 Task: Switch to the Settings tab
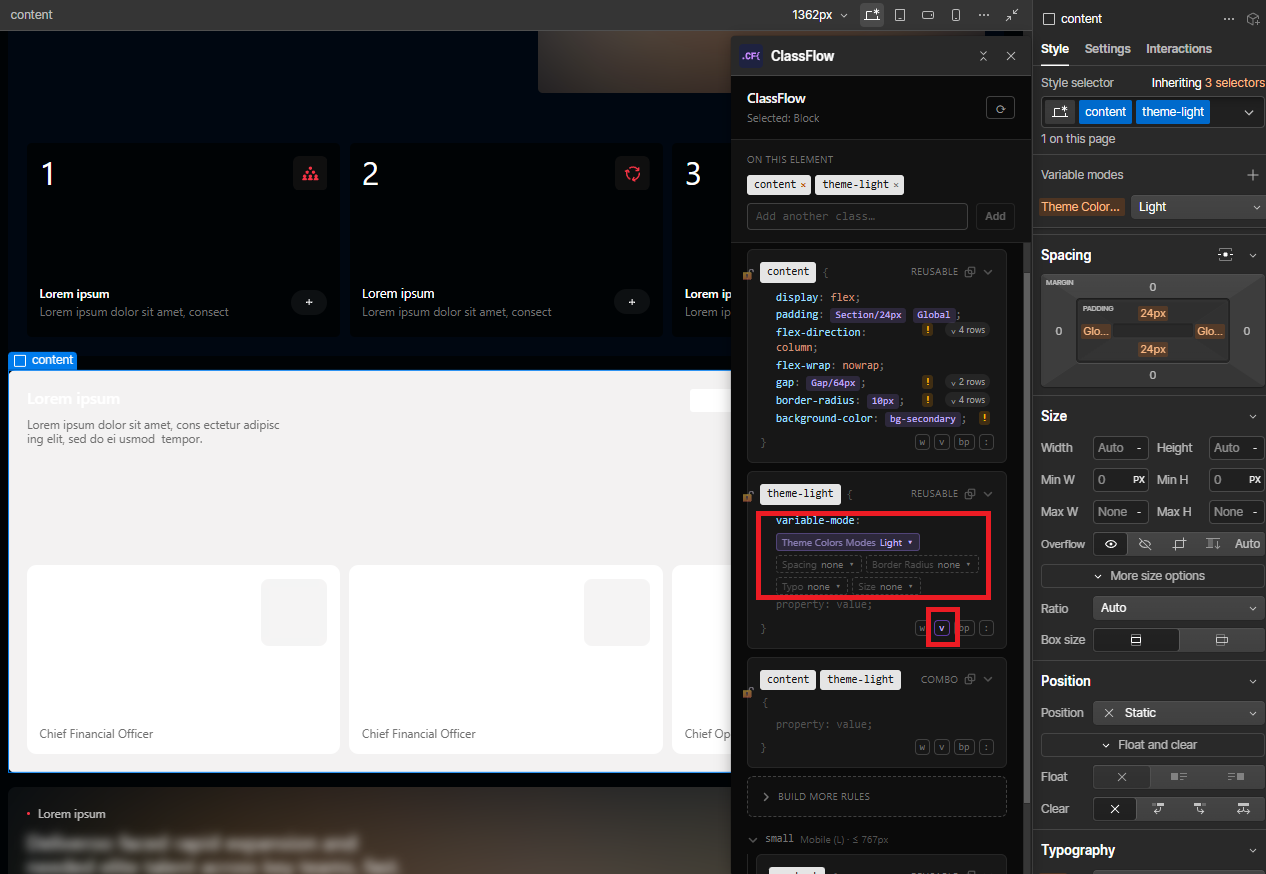pyautogui.click(x=1108, y=49)
